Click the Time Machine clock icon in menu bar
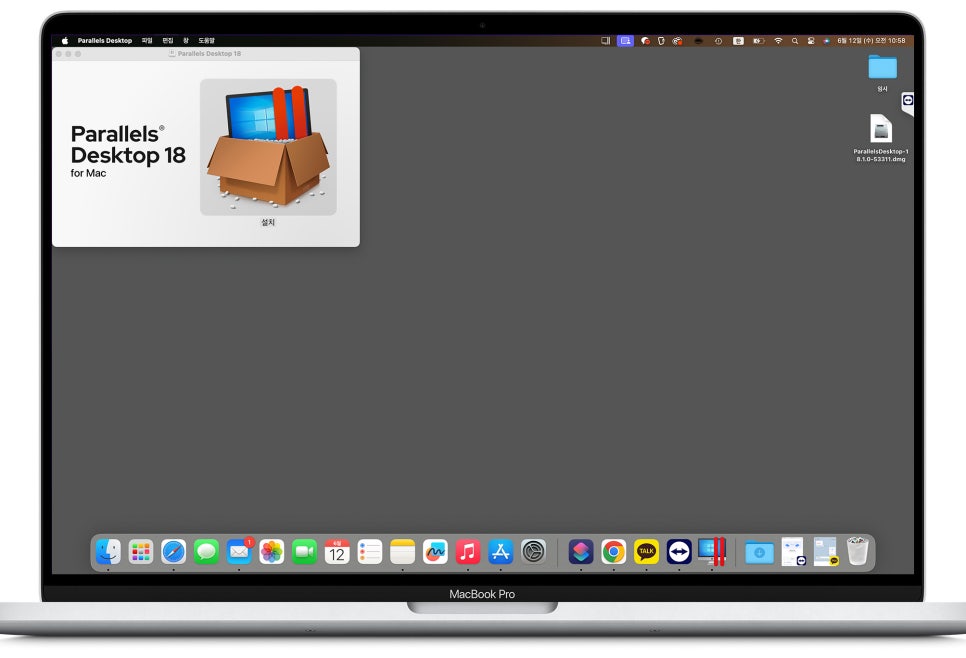The height and width of the screenshot is (658, 966). click(718, 41)
